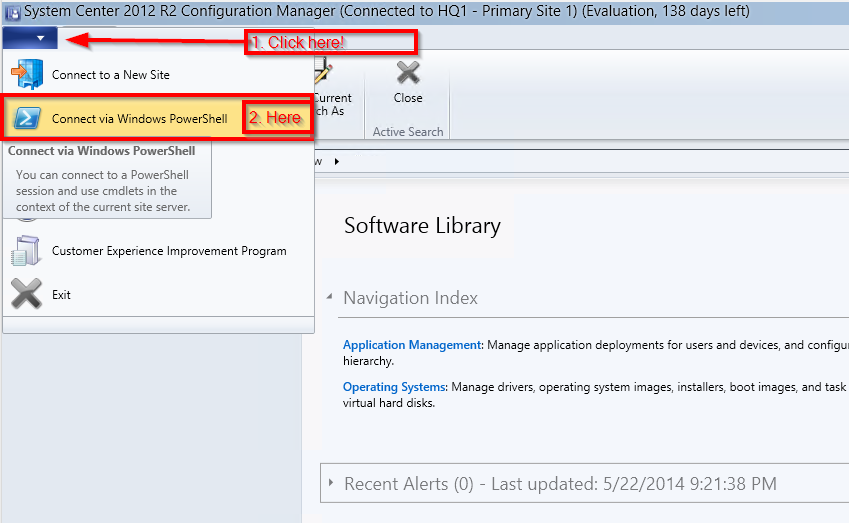Image resolution: width=849 pixels, height=523 pixels.
Task: Click the Save Current Search As pencil icon
Action: tap(323, 72)
